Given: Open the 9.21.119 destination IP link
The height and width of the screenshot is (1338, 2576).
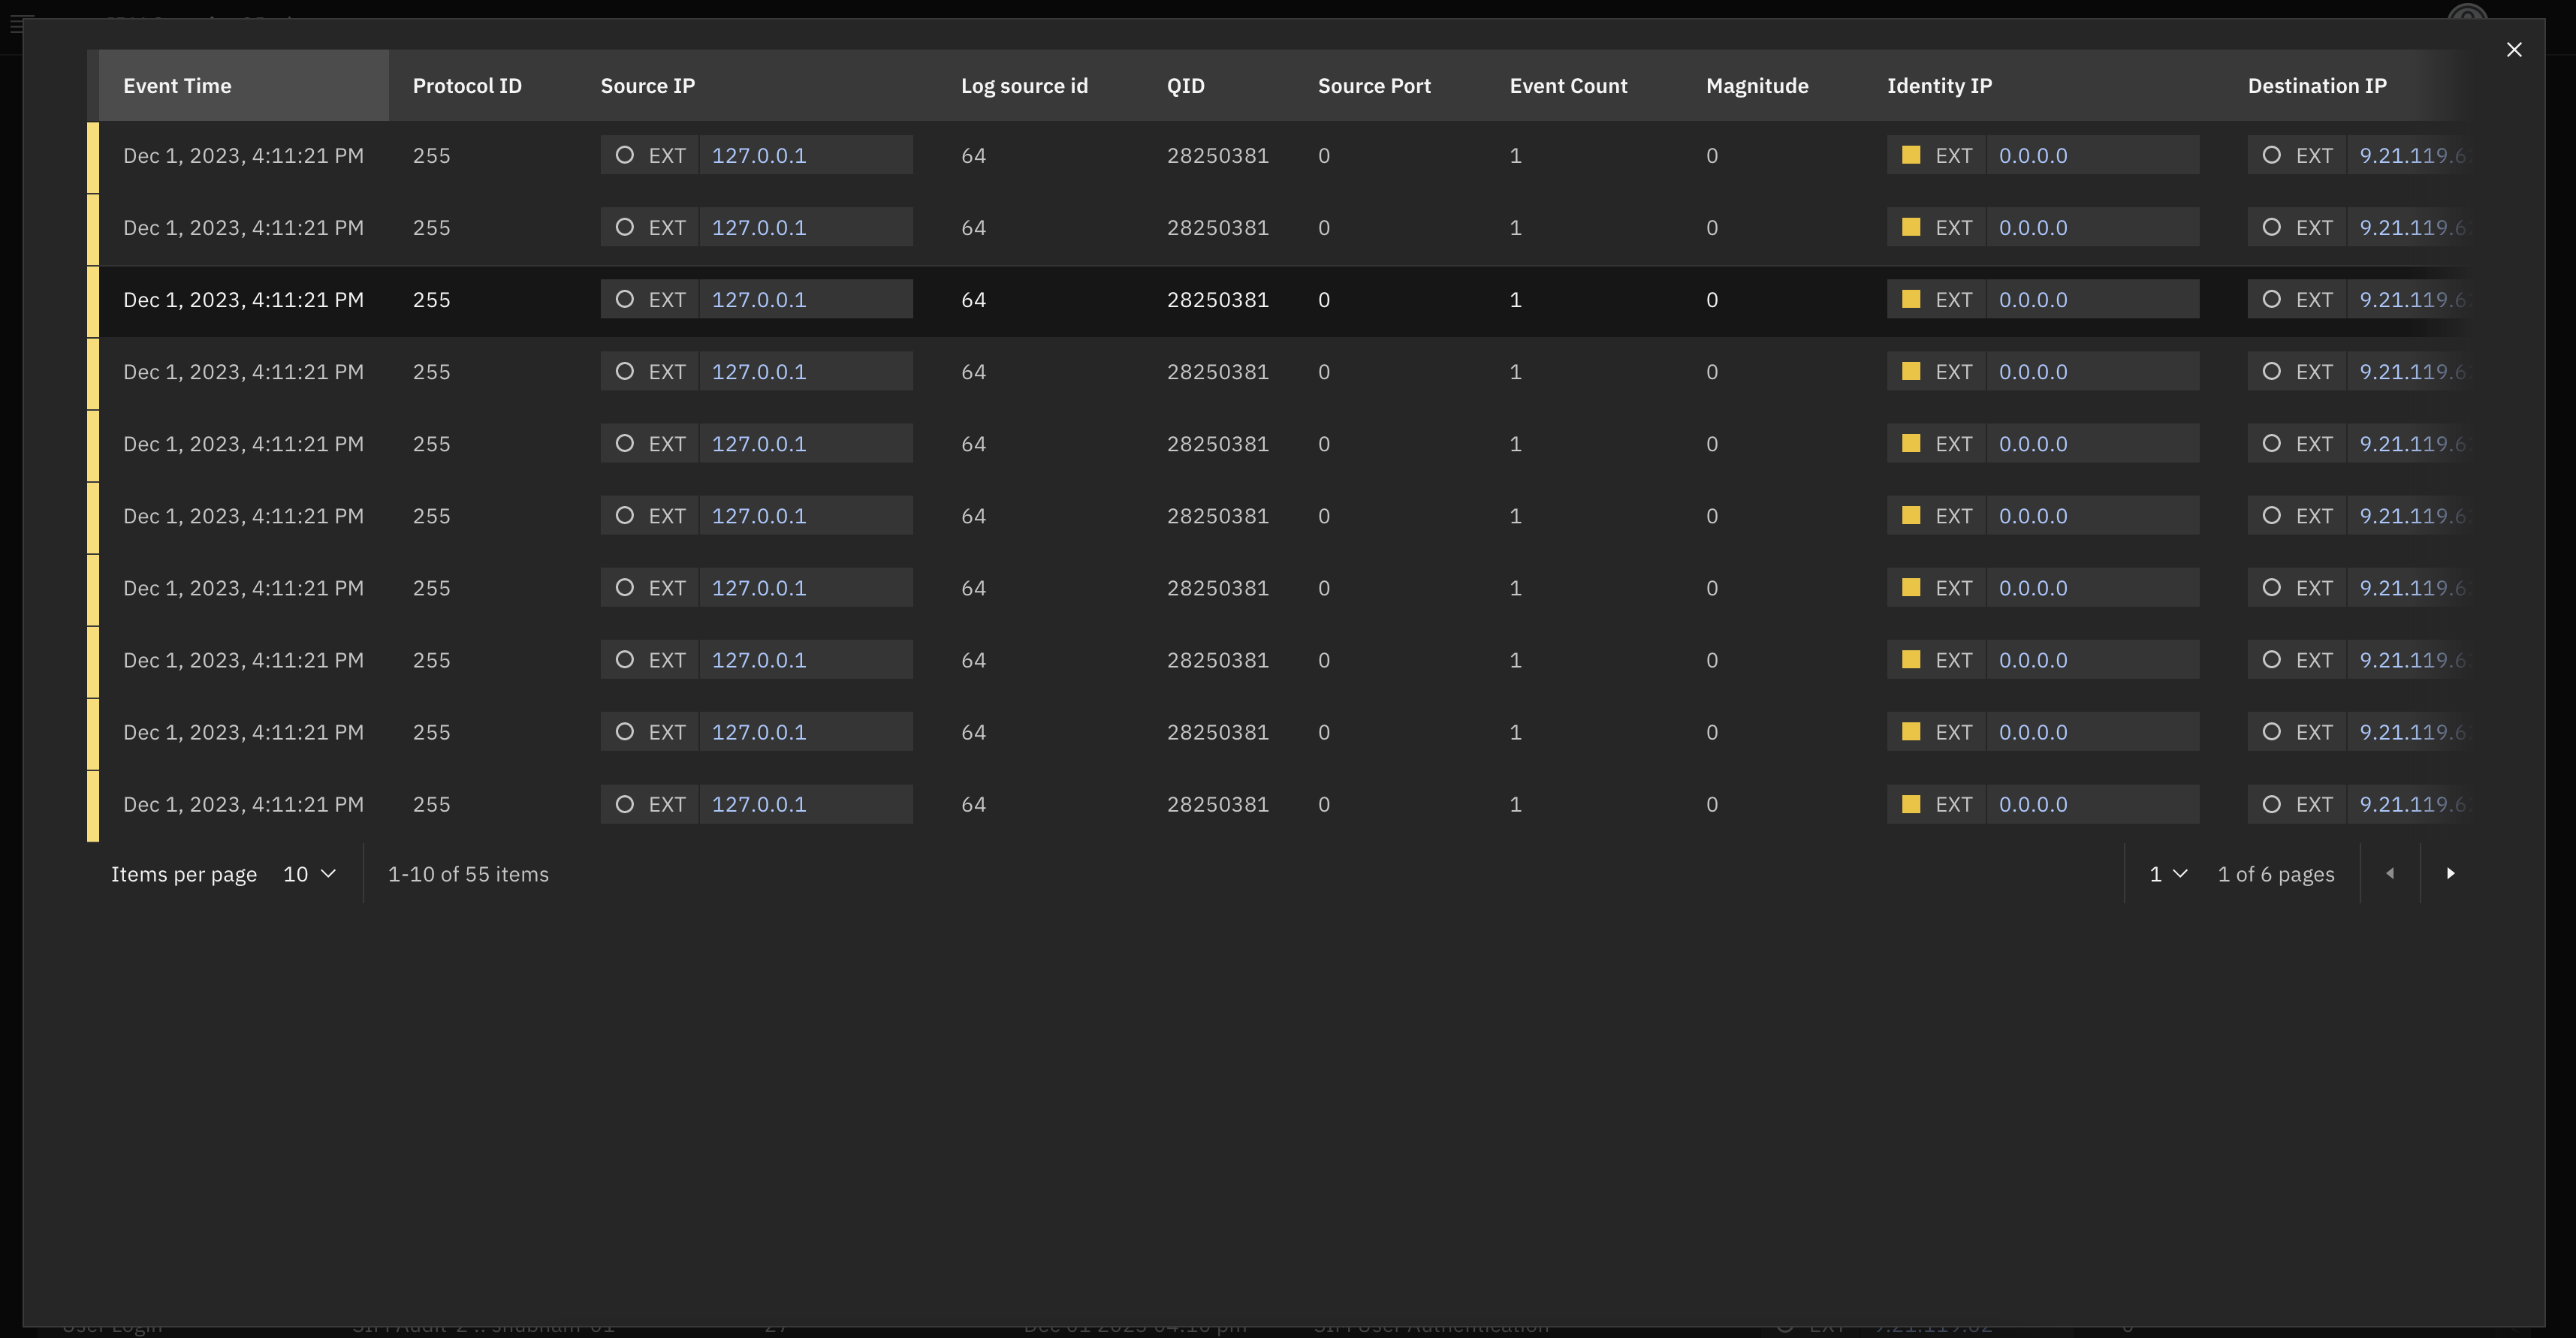Looking at the screenshot, I should 2409,155.
